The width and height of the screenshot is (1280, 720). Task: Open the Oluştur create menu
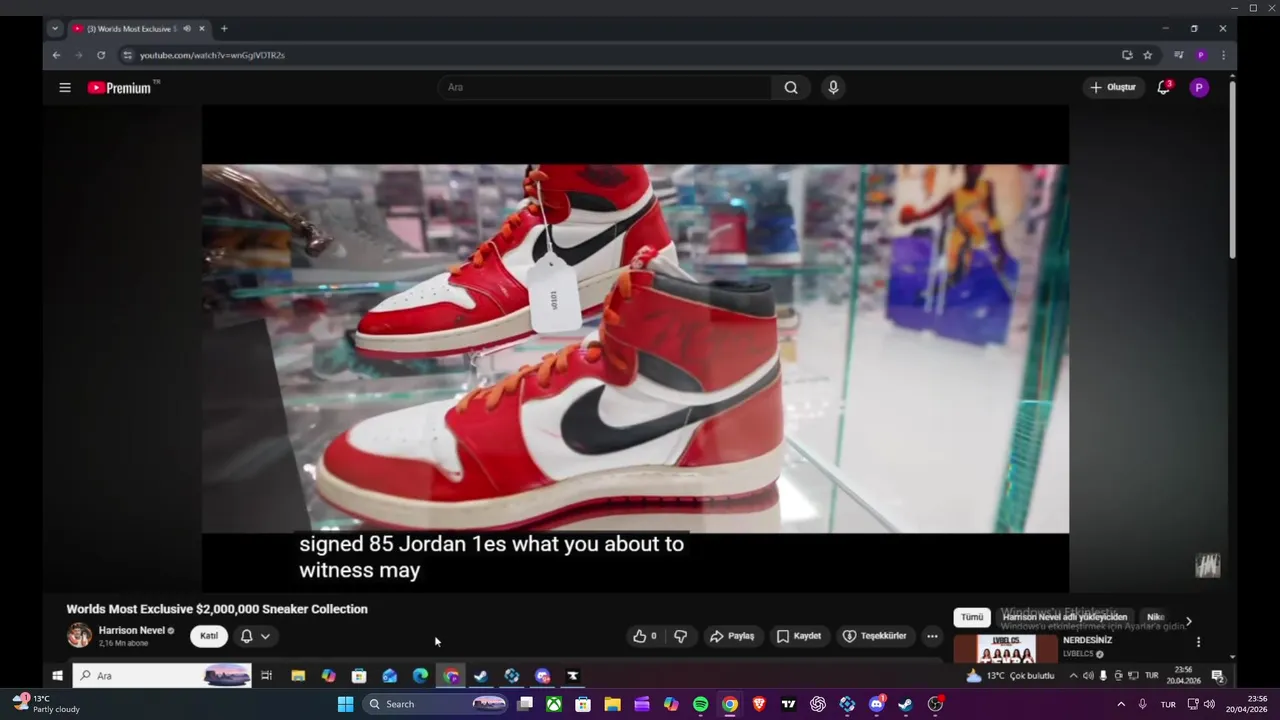[x=1113, y=88]
